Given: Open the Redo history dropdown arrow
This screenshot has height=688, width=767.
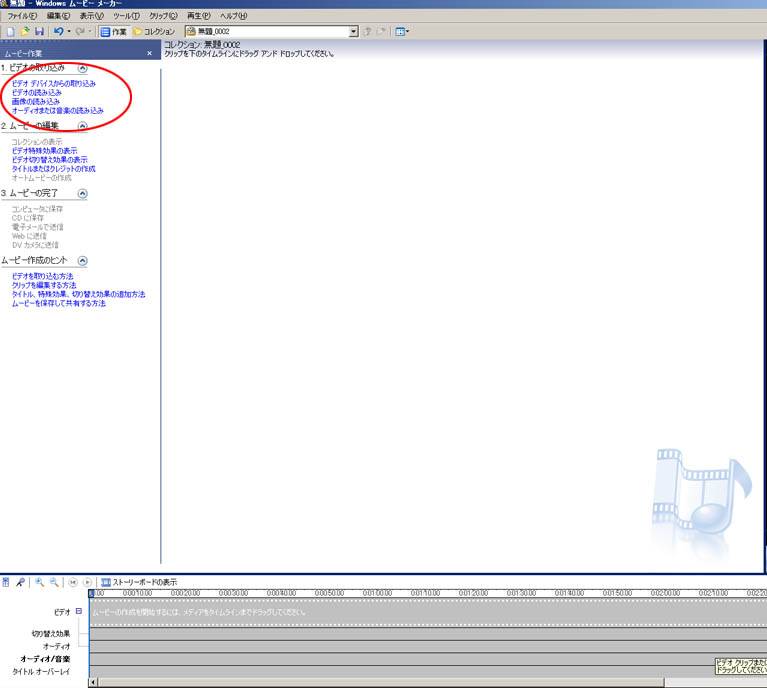Looking at the screenshot, I should click(x=90, y=31).
